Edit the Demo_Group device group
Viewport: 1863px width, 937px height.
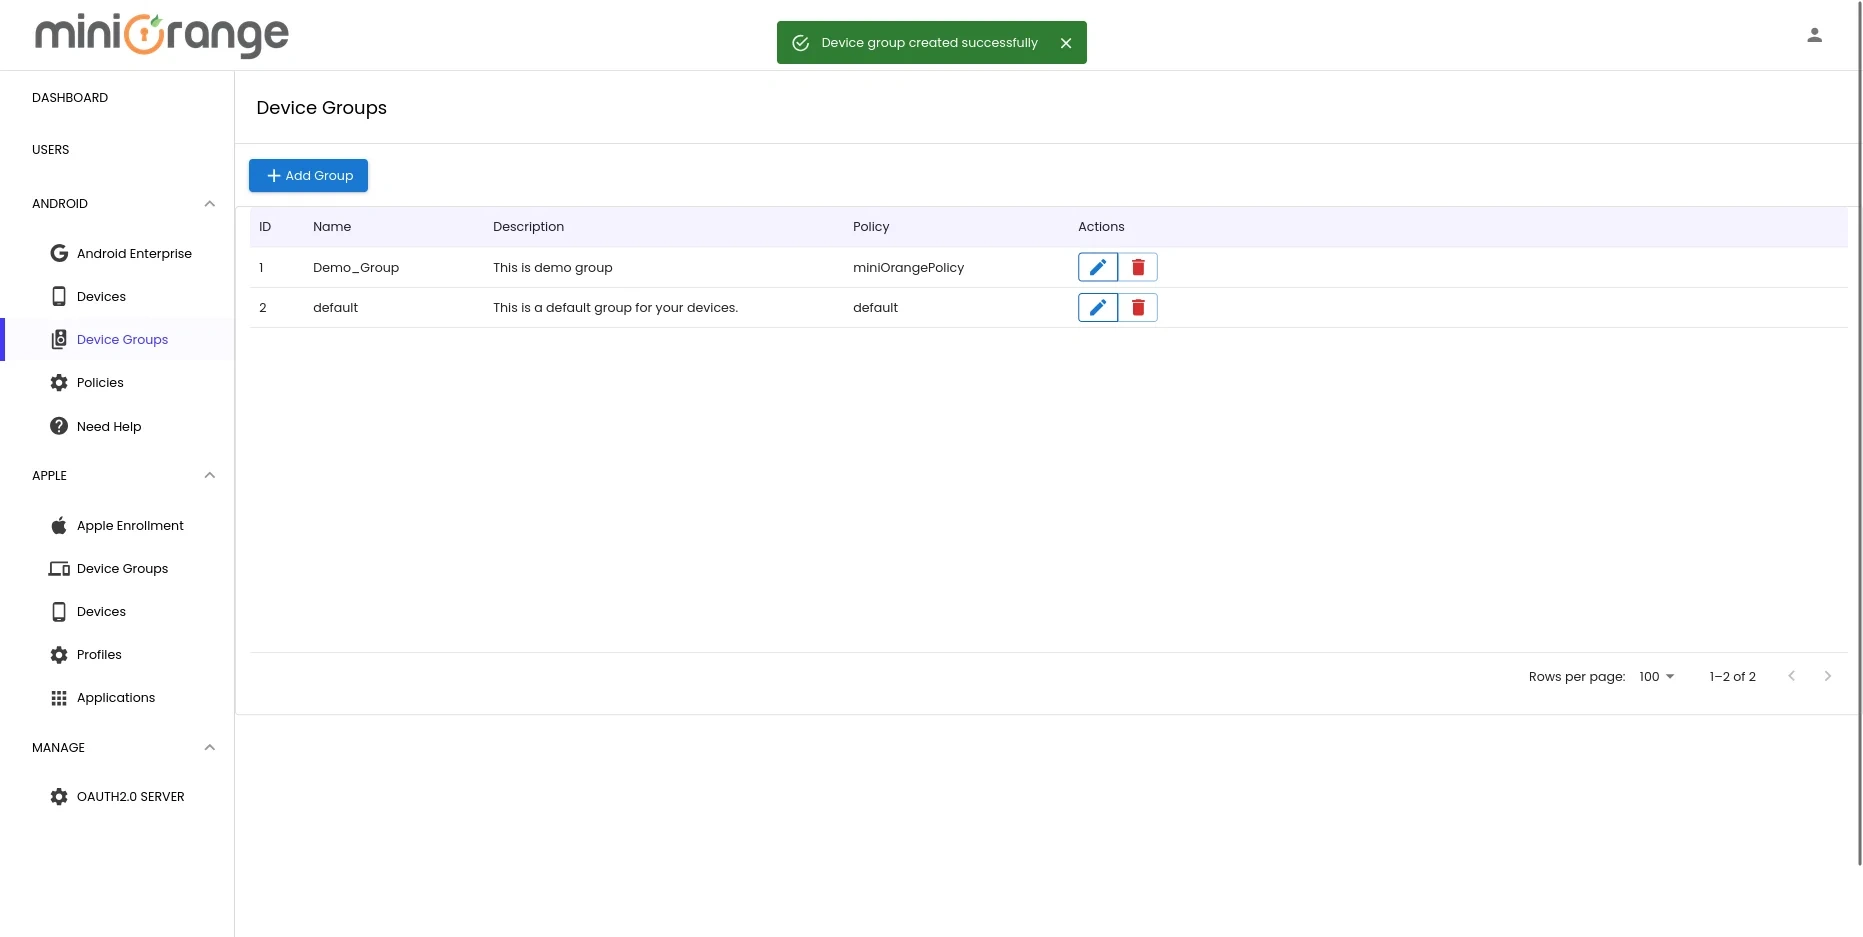click(1097, 267)
